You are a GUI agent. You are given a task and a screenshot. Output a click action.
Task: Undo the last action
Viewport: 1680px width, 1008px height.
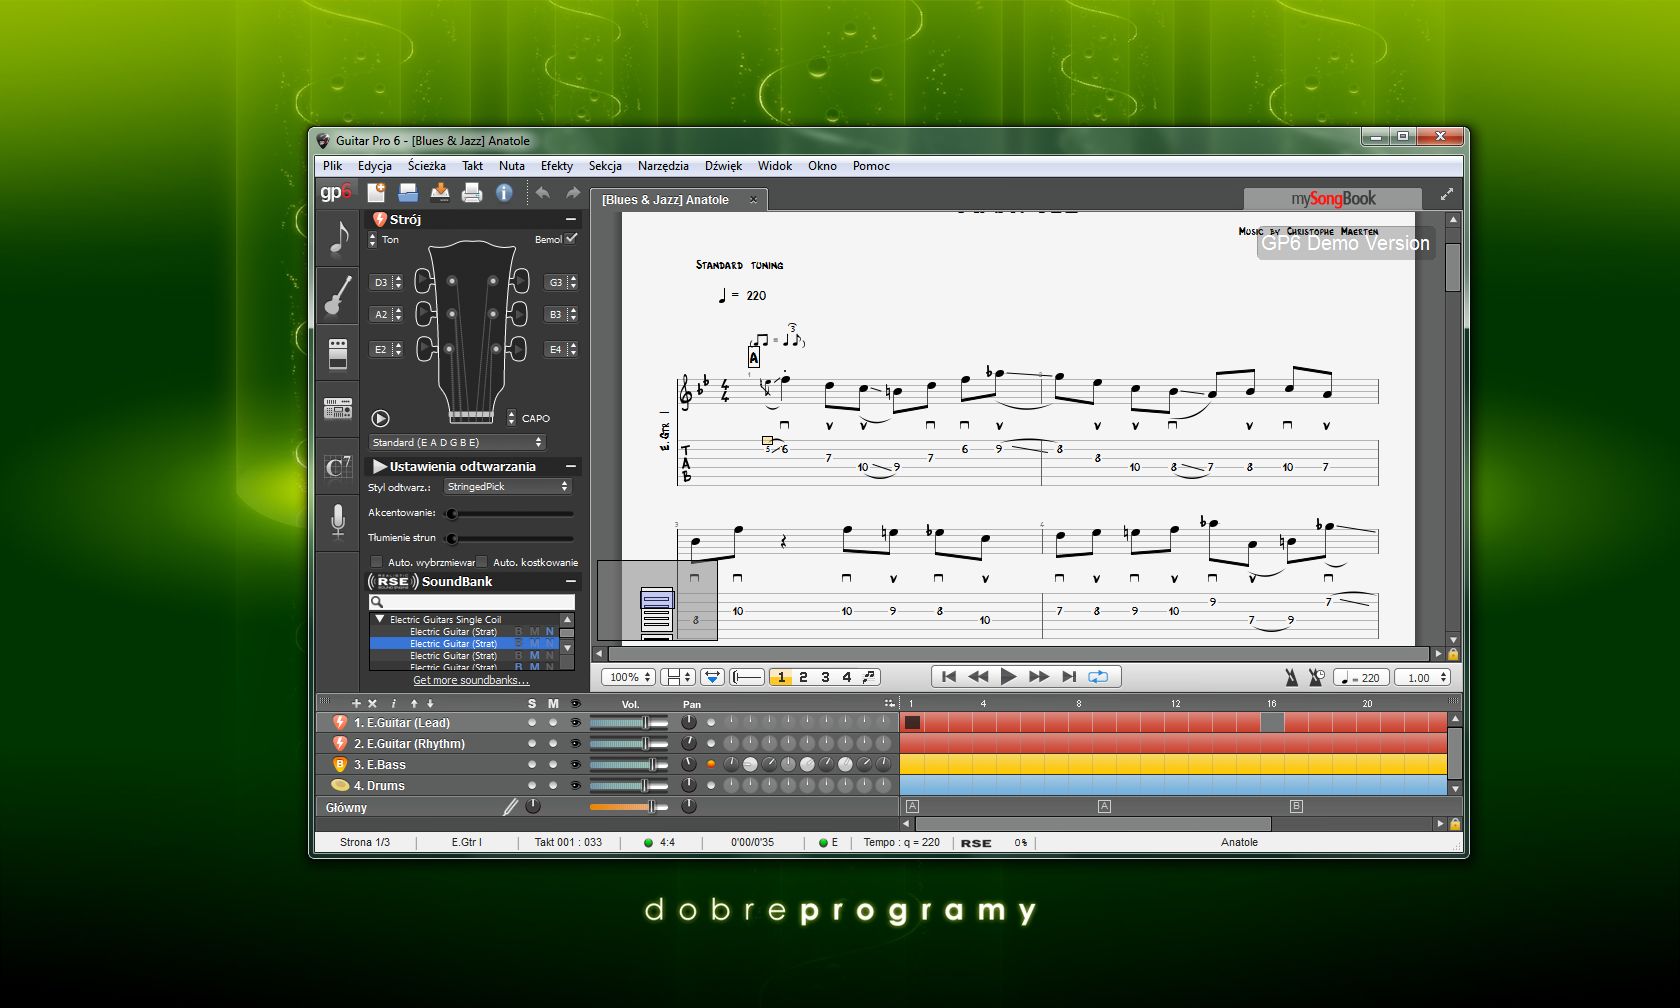pos(542,192)
